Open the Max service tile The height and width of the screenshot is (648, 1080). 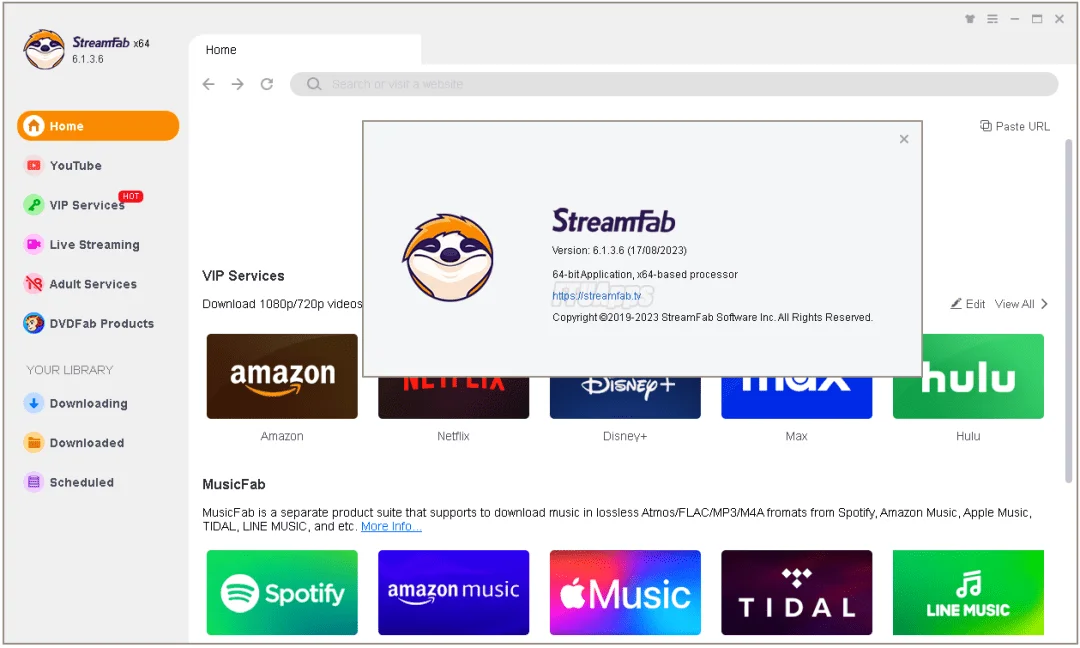click(x=796, y=398)
